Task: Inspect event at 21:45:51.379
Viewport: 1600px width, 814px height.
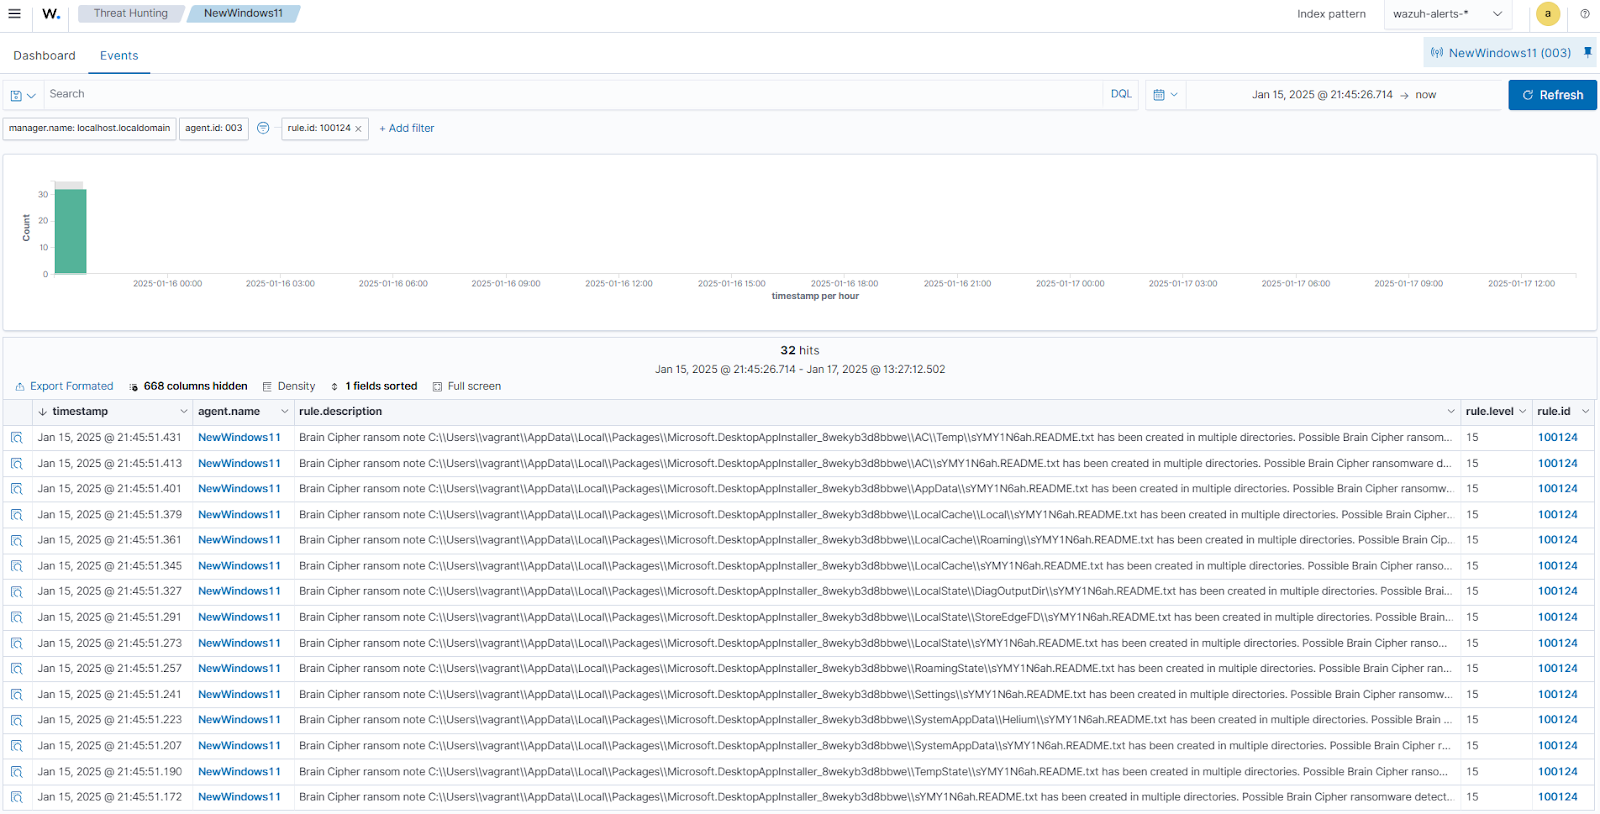Action: point(17,515)
